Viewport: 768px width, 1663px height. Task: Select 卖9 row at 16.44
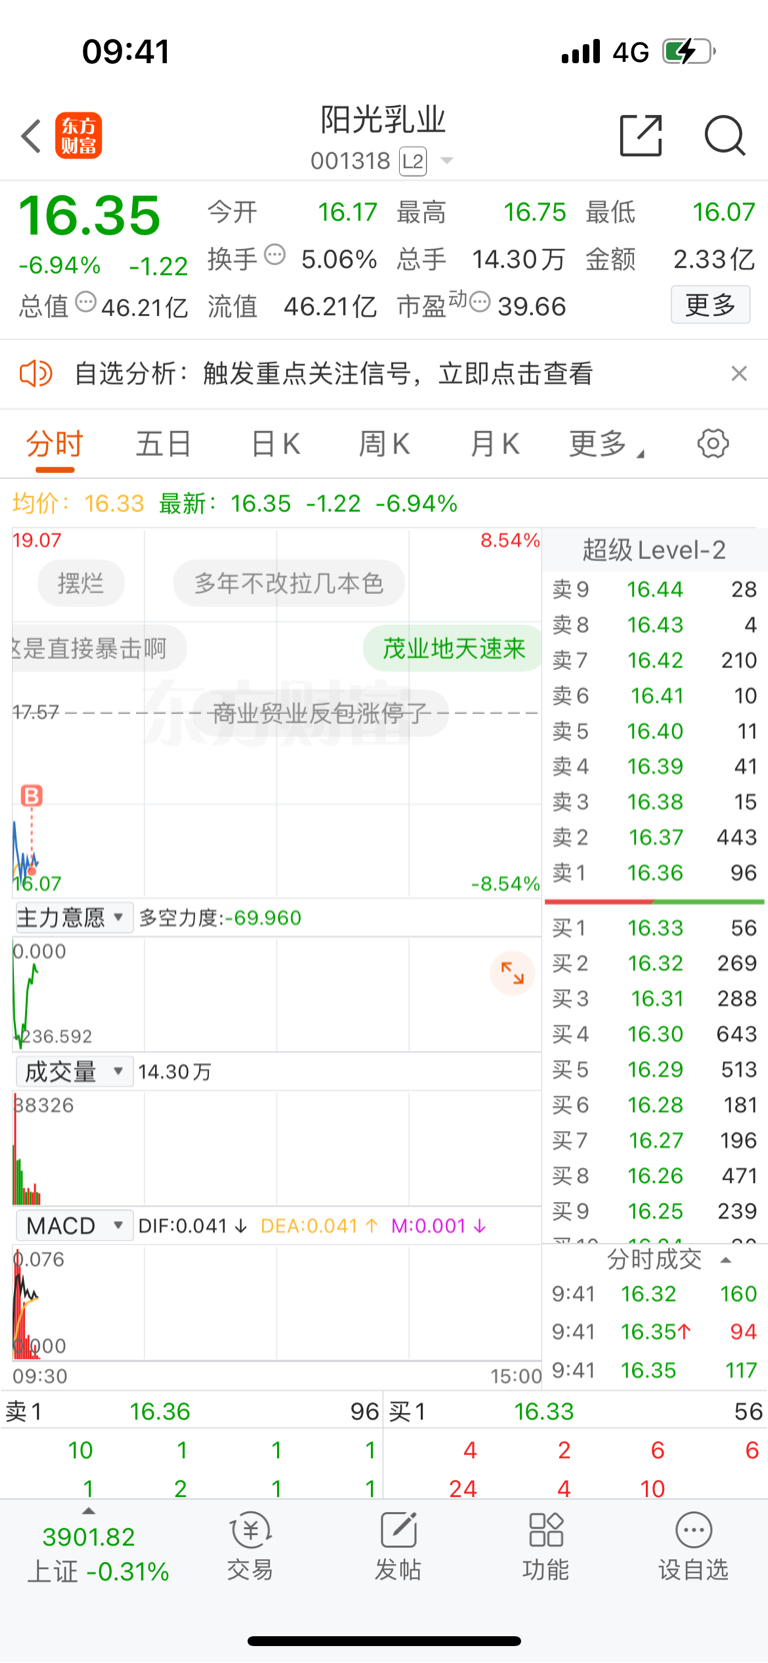(x=654, y=589)
